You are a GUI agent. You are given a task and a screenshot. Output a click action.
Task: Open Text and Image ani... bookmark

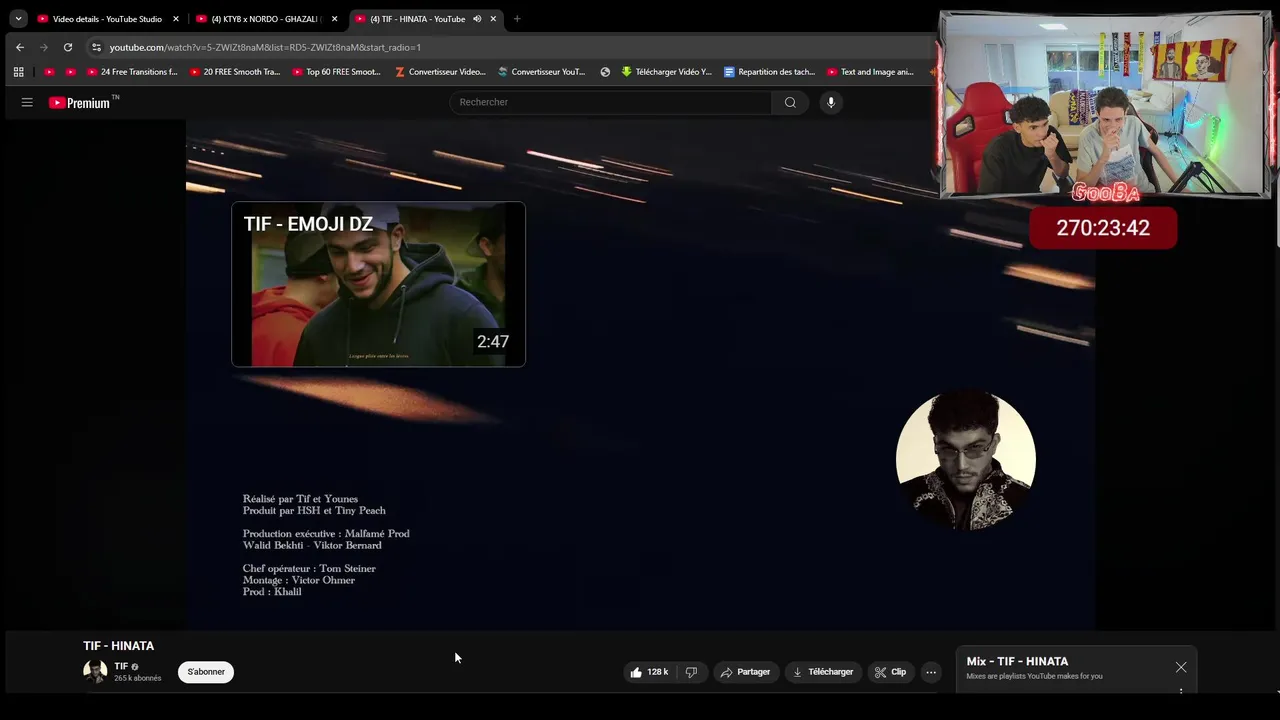pos(871,72)
